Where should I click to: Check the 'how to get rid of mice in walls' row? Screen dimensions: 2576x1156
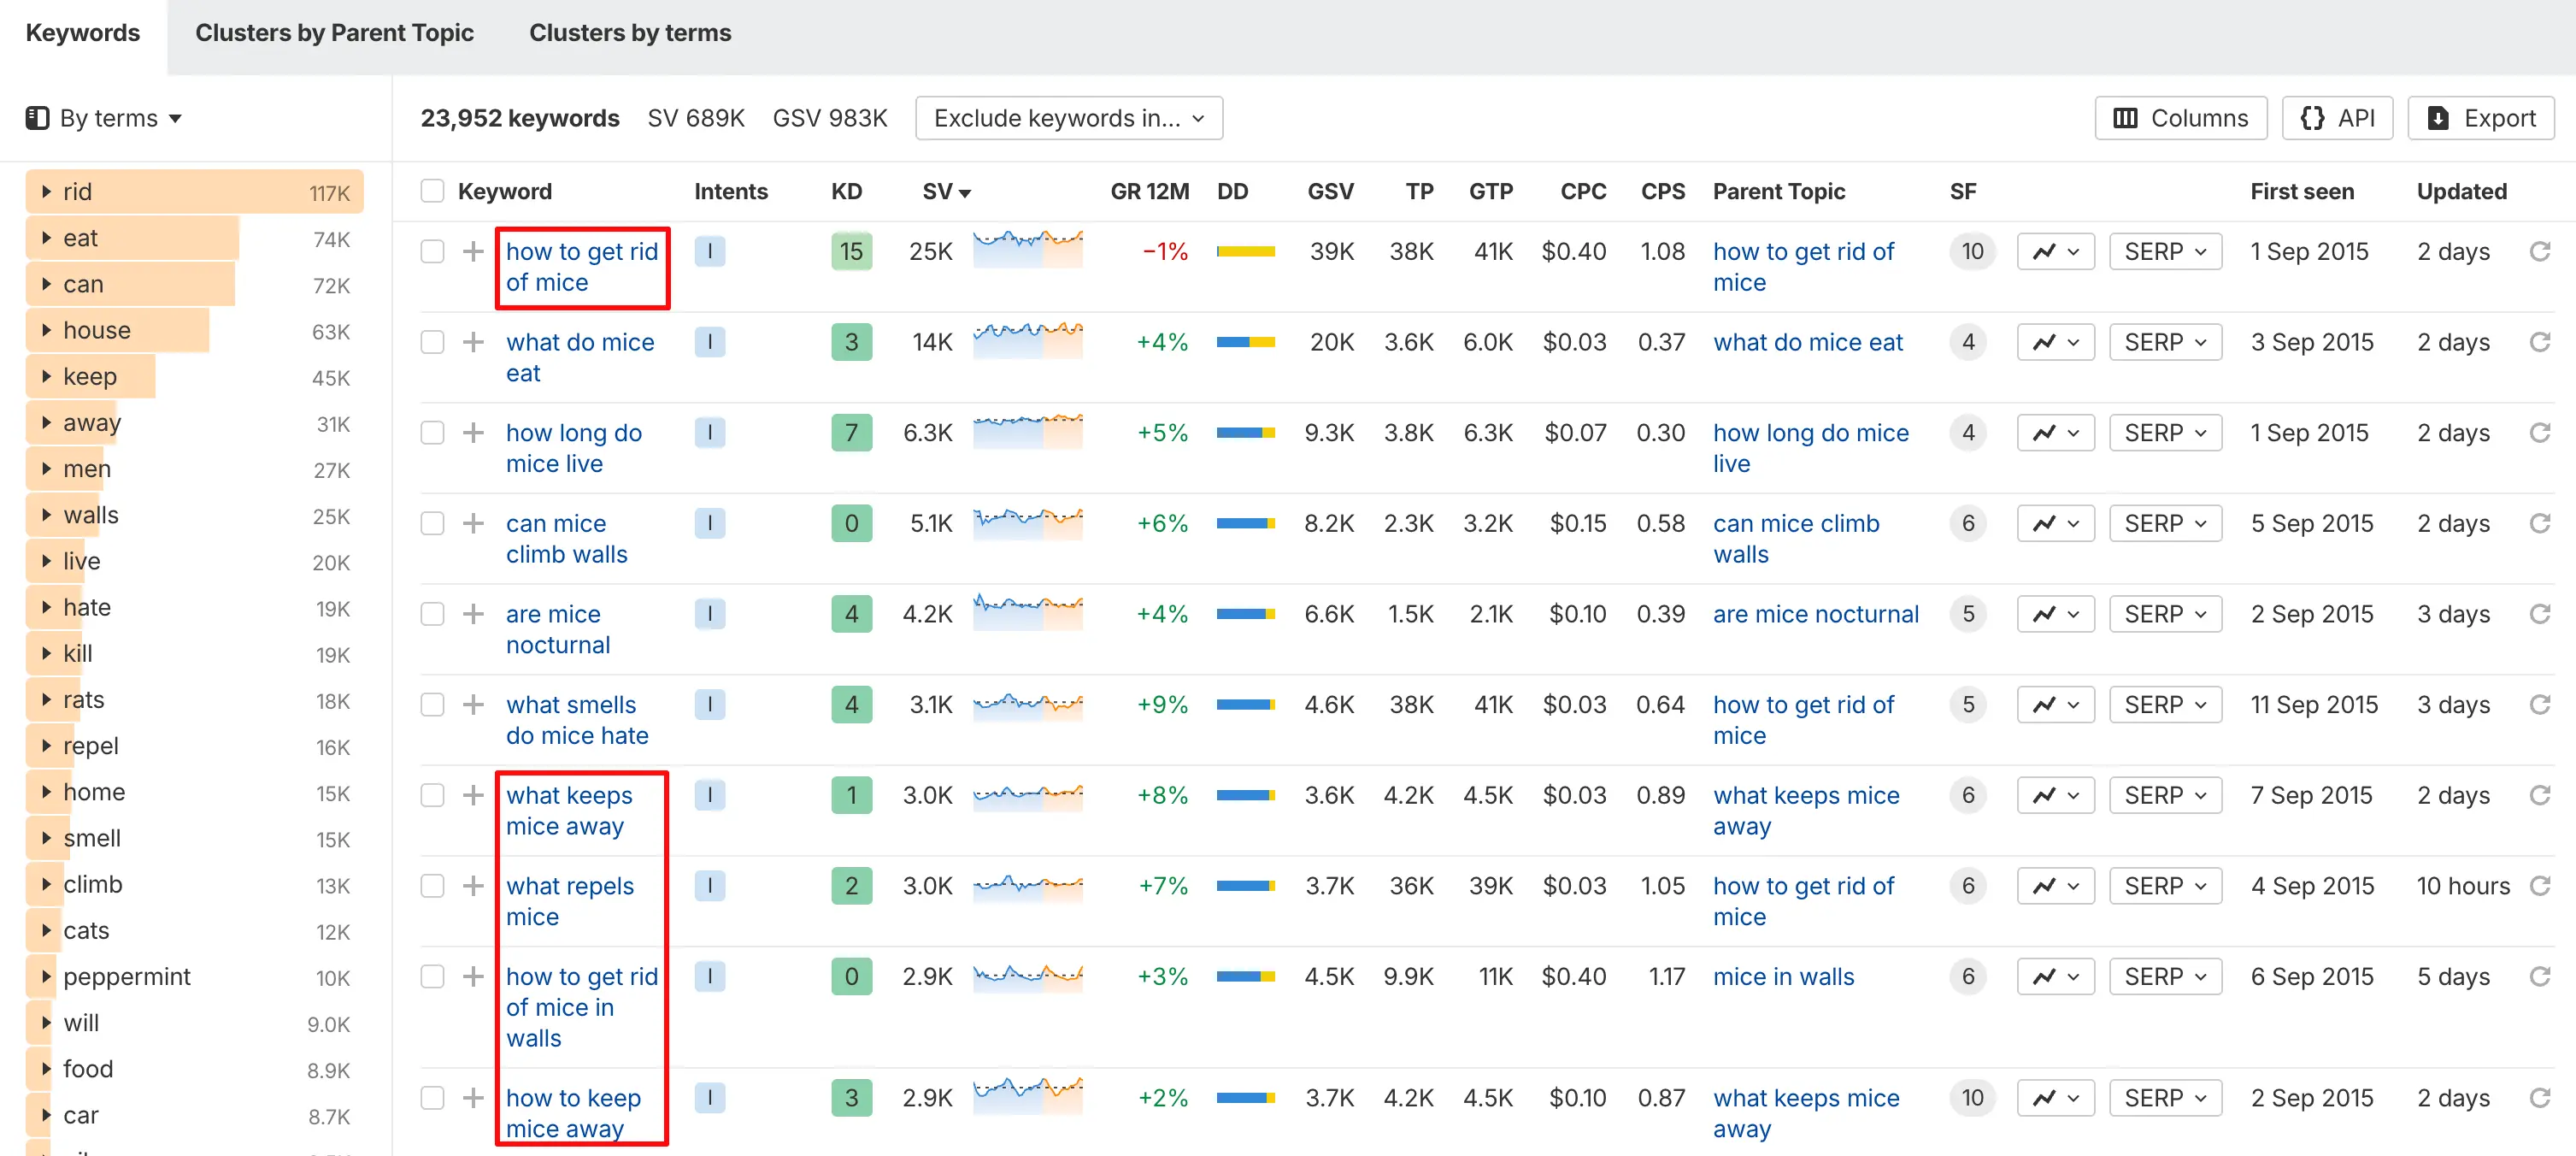[x=432, y=976]
